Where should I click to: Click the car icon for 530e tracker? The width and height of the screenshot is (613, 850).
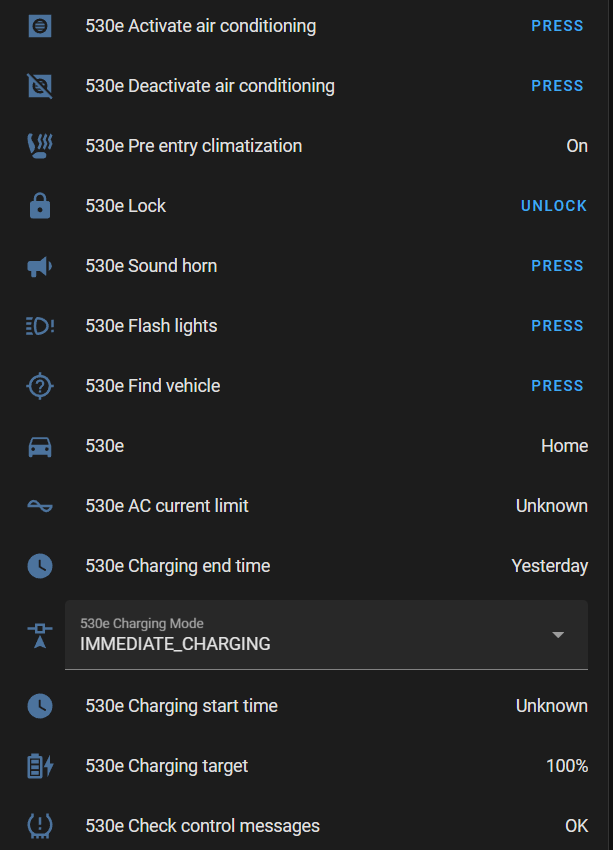coord(40,446)
